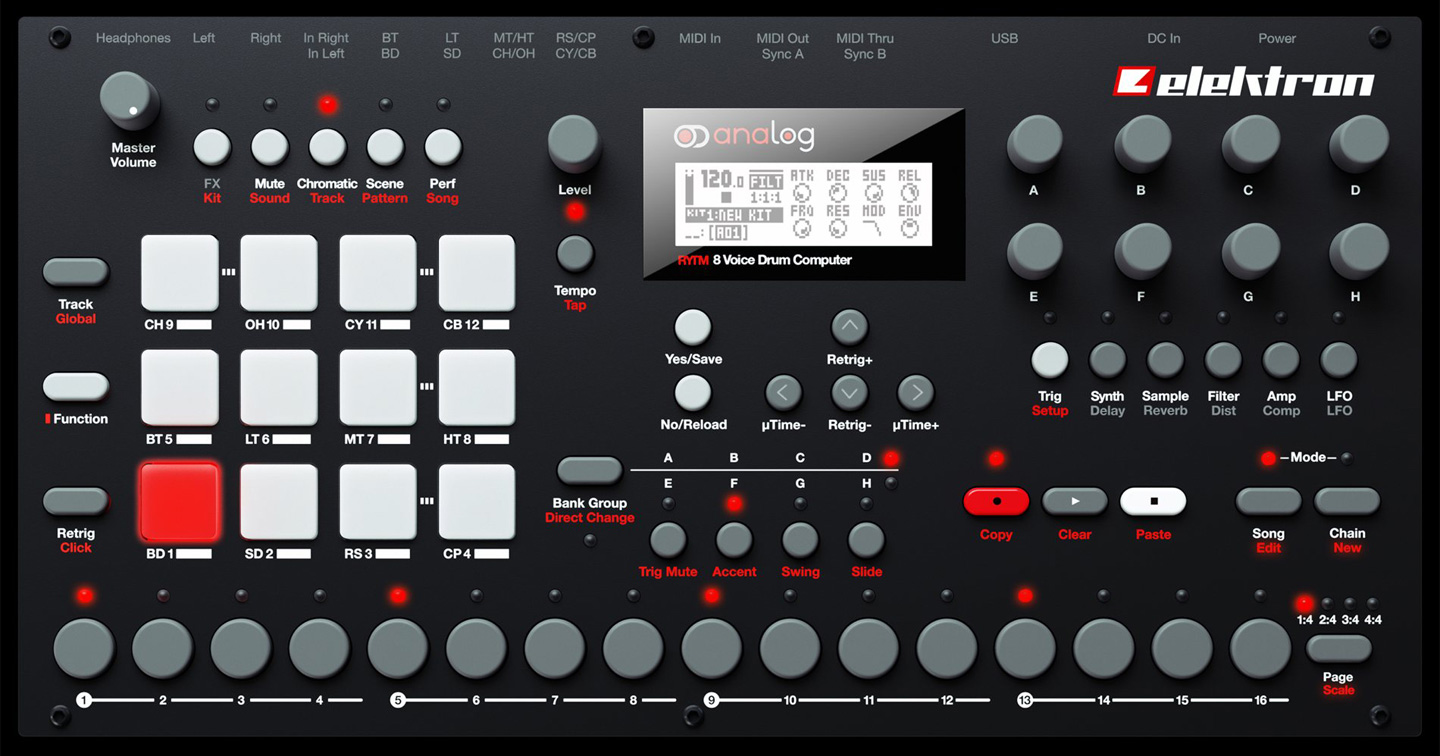The width and height of the screenshot is (1440, 756).
Task: Open the LFO parameter page
Action: pos(1339,359)
